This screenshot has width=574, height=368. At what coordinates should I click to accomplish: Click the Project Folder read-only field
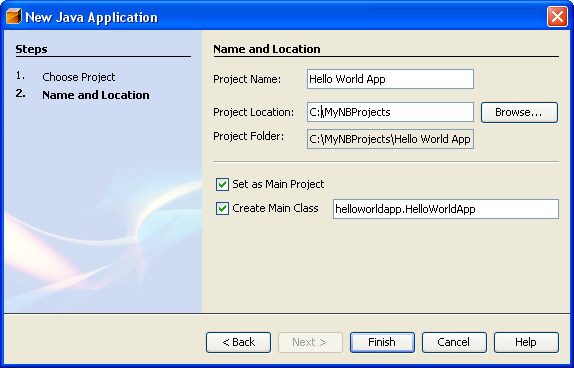pyautogui.click(x=390, y=139)
